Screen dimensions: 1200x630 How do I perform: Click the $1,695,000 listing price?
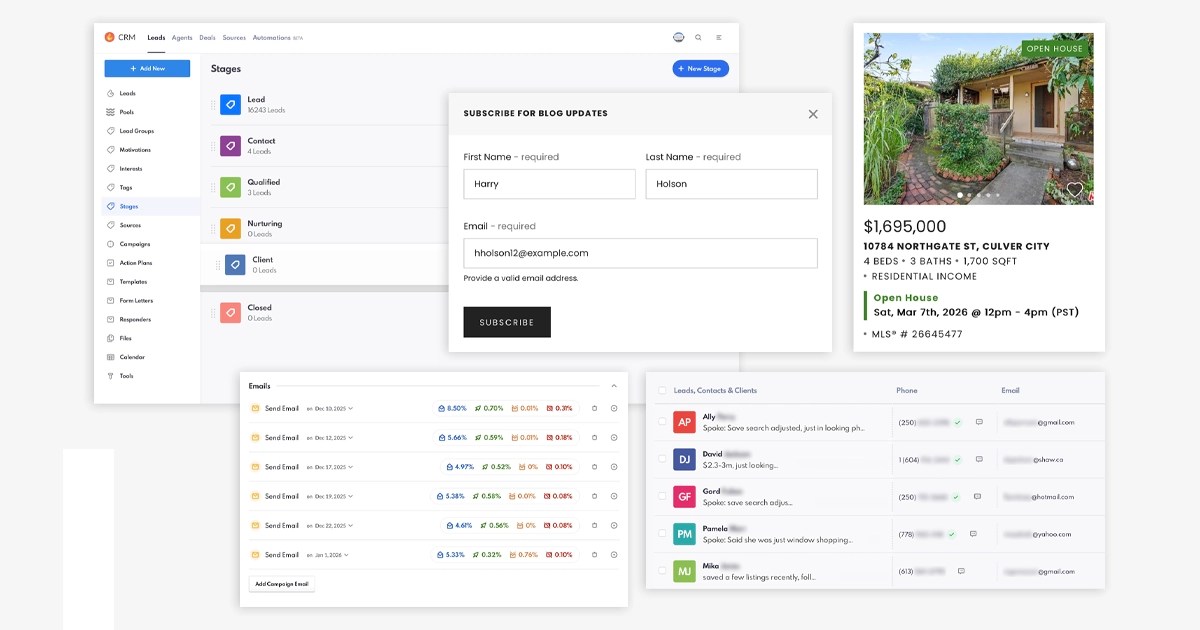(905, 227)
